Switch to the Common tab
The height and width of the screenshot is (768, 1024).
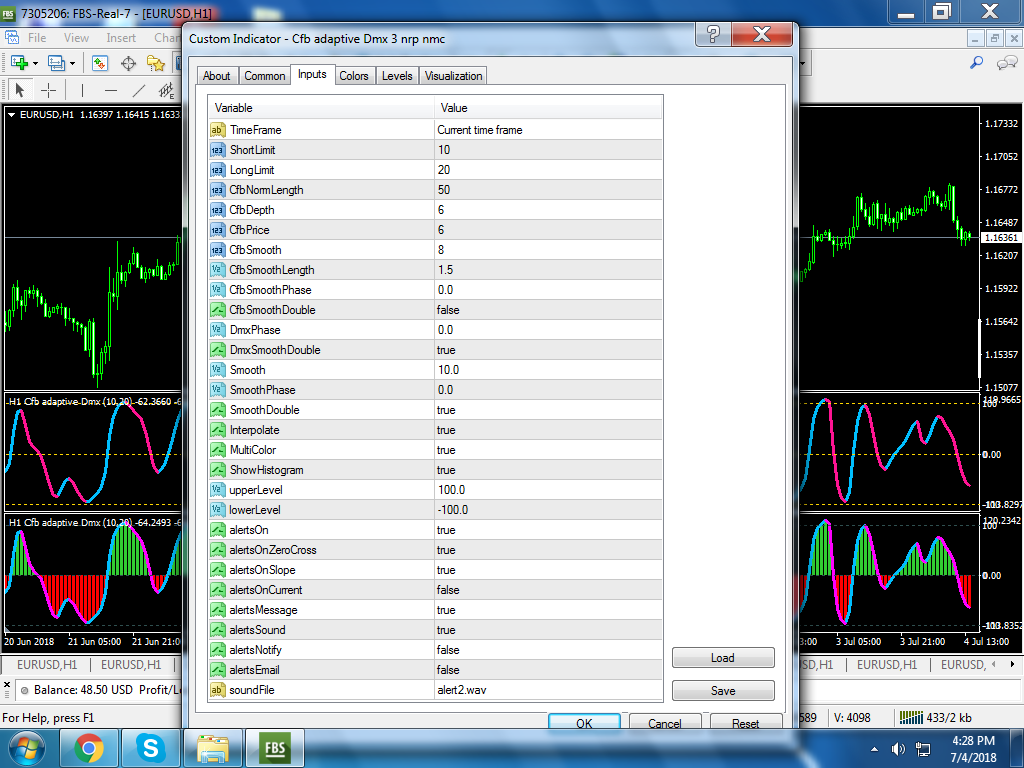264,76
